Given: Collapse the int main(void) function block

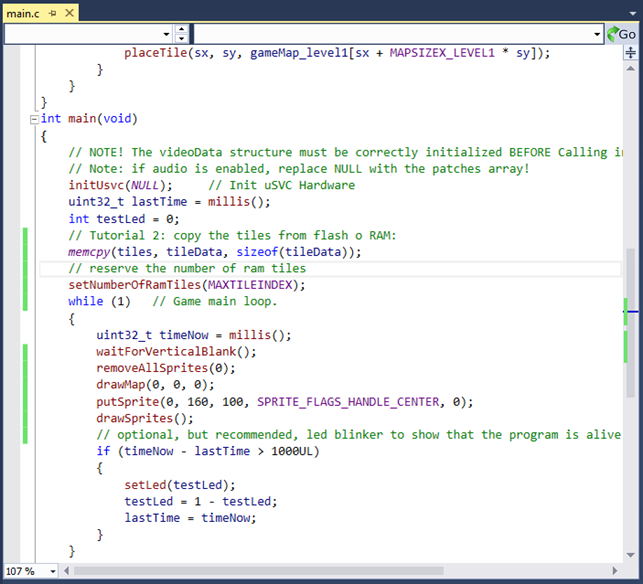Looking at the screenshot, I should click(x=34, y=119).
